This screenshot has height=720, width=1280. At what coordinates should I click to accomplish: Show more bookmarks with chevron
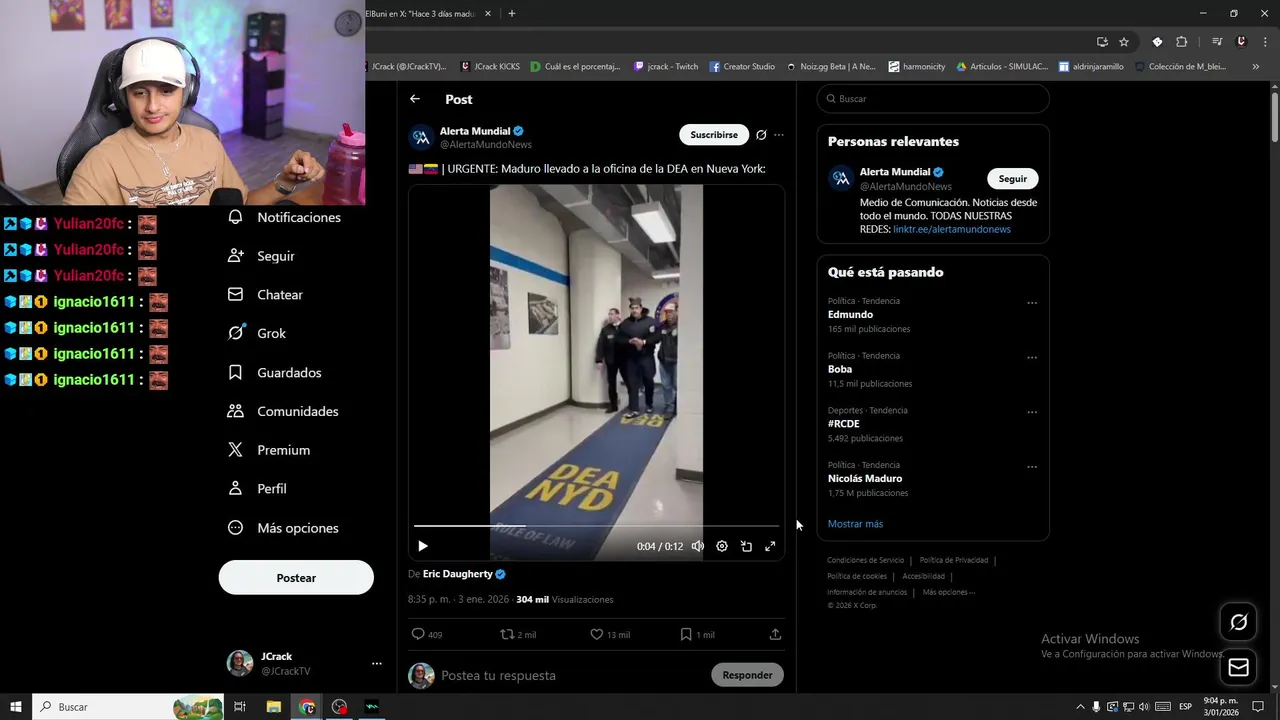[x=1256, y=67]
